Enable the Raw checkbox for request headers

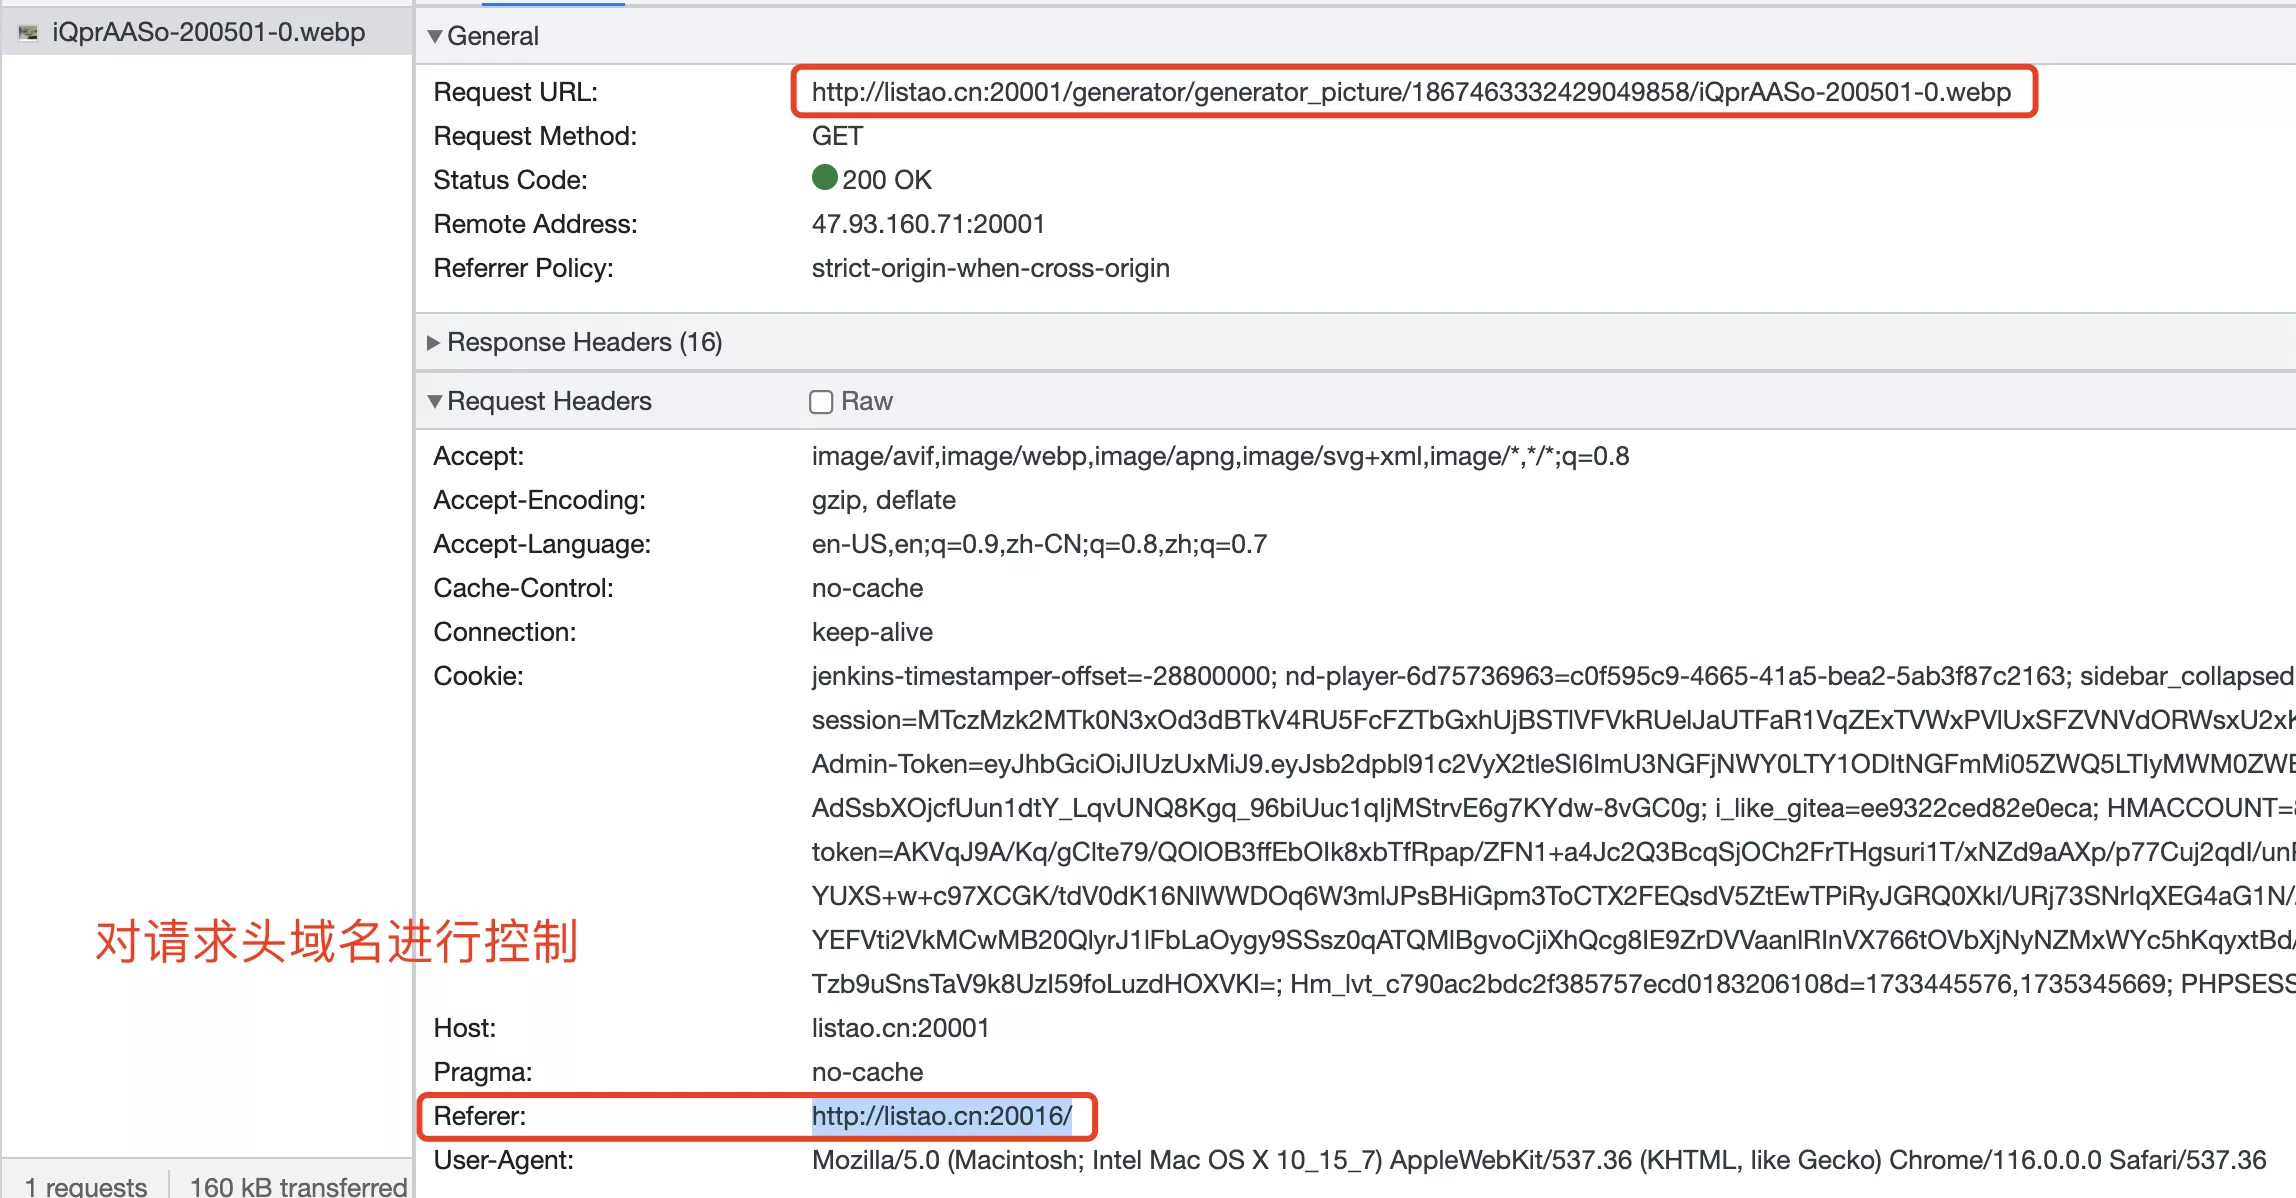tap(821, 402)
